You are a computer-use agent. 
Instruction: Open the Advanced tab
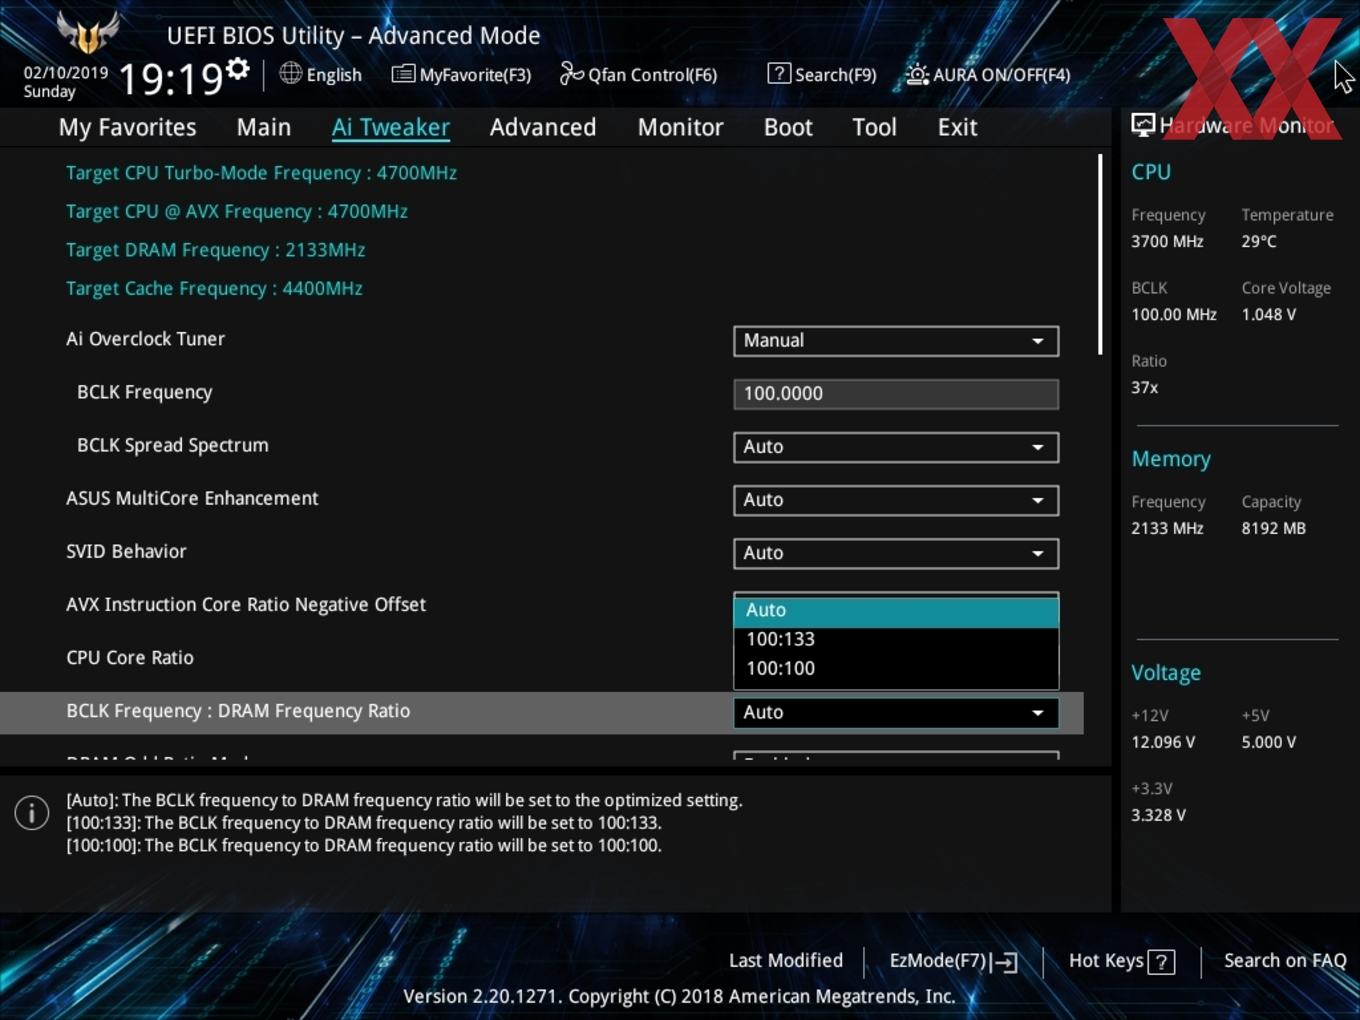[543, 127]
